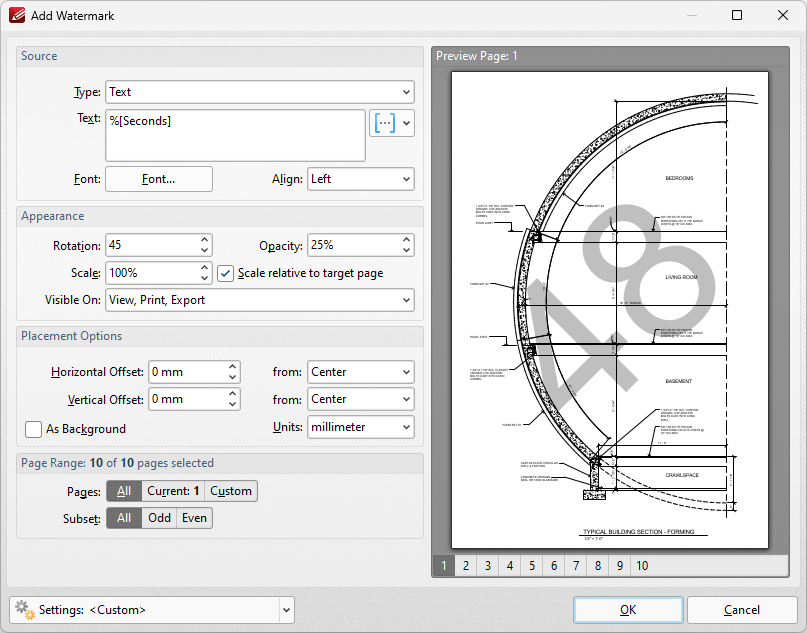Screen dimensions: 807x633
Task: Click the PDF editor app icon in title bar
Action: [x=17, y=15]
